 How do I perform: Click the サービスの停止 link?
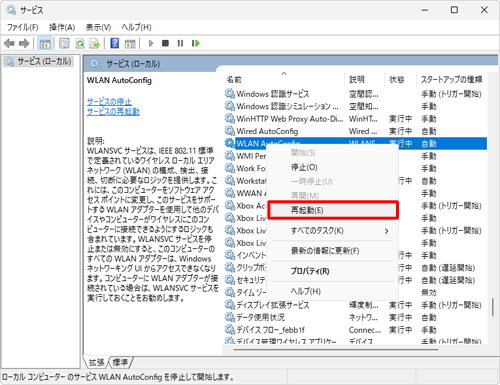109,101
